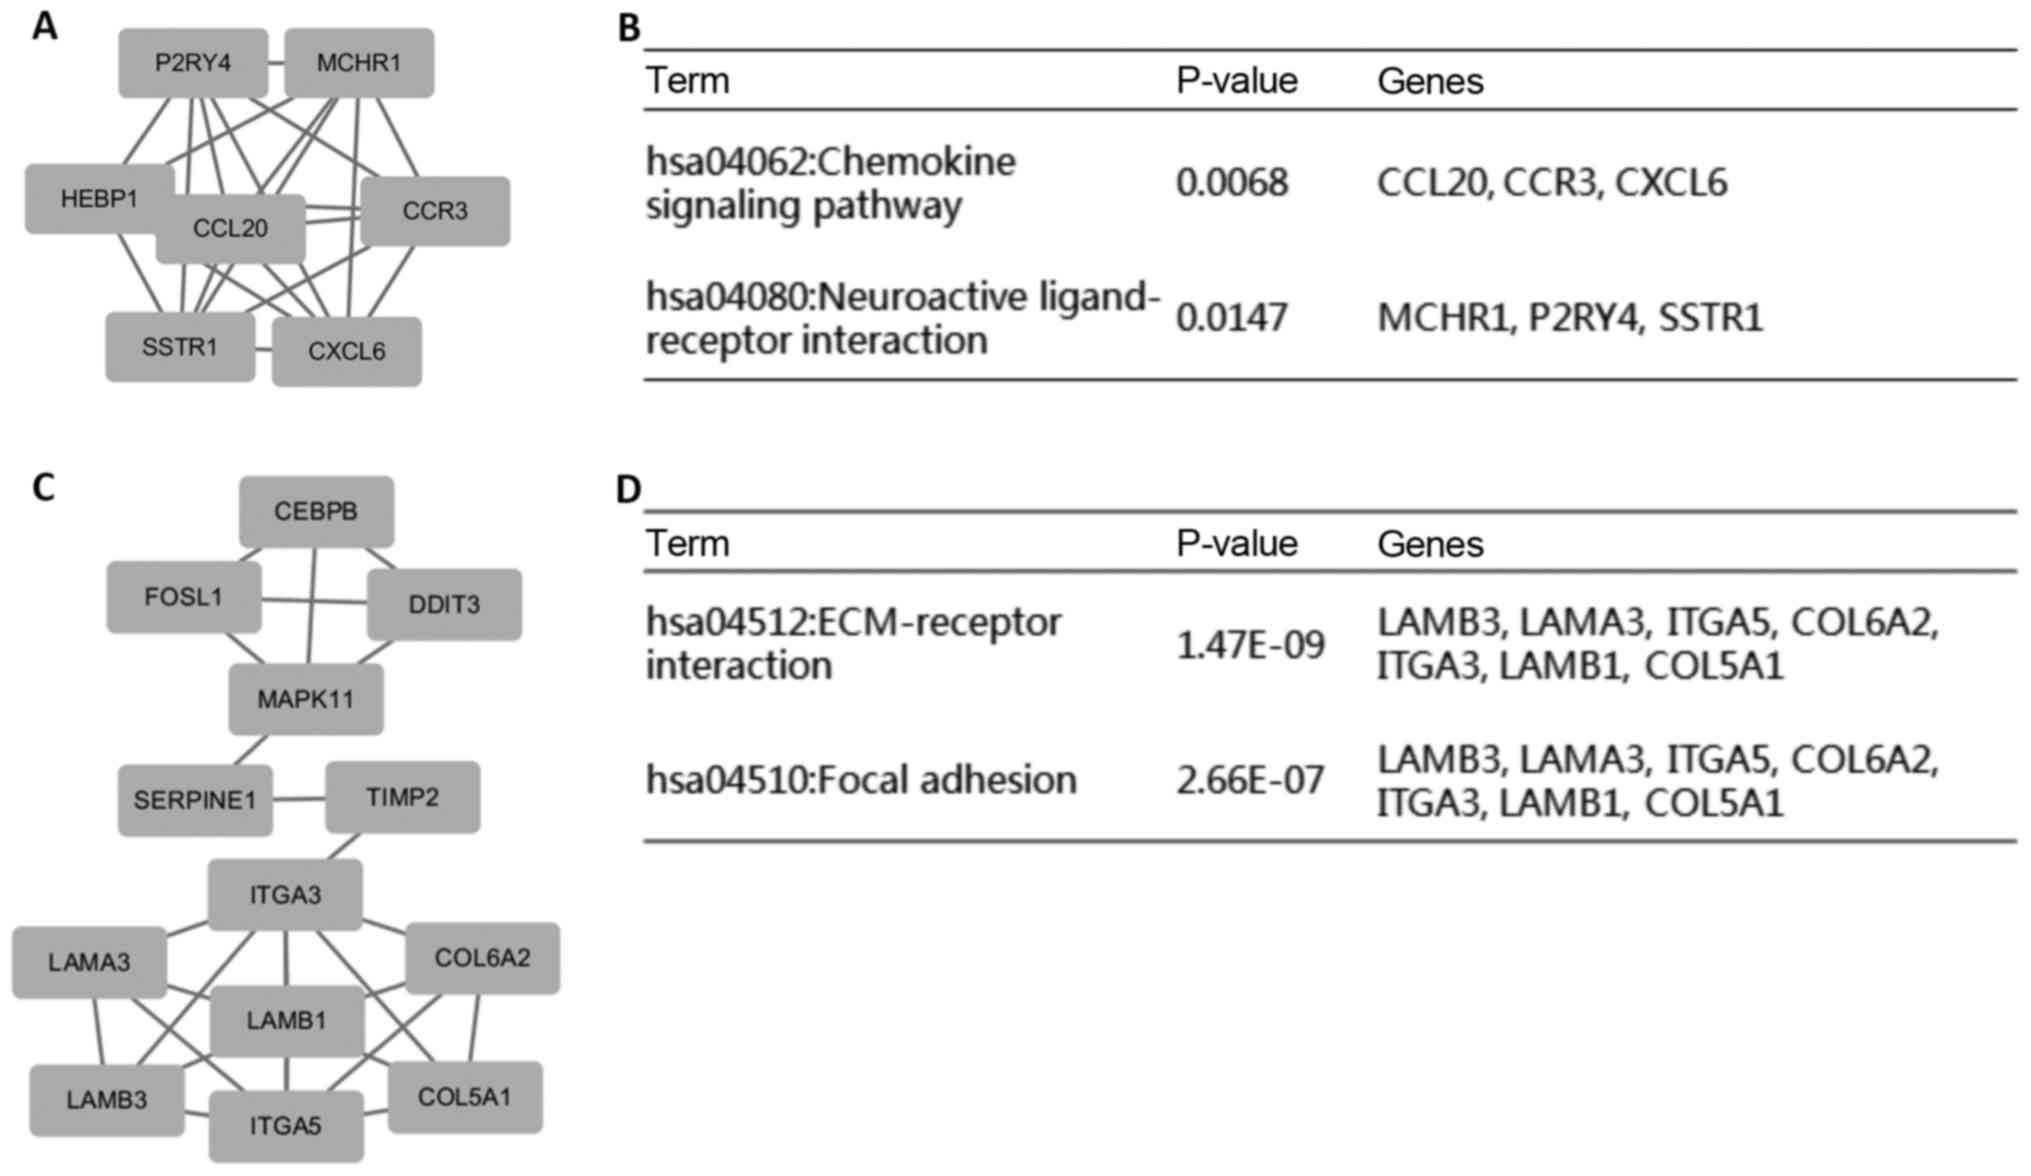Select the CCL20 node in the network

point(231,229)
